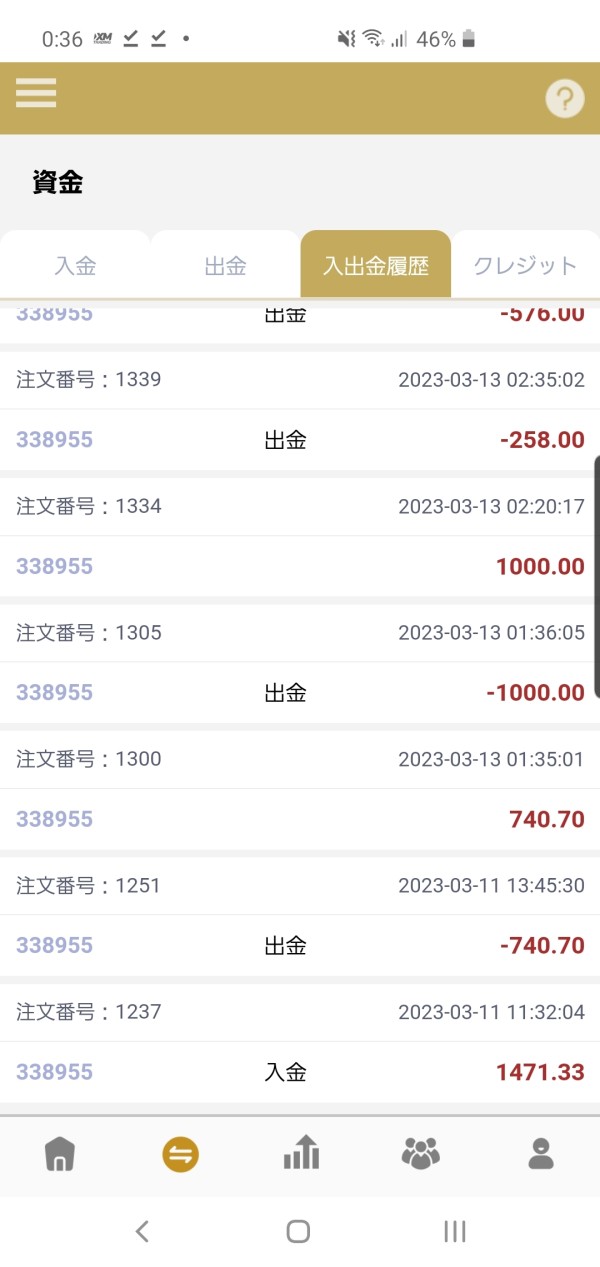Open Android recent apps button
Viewport: 600px width, 1267px height.
455,1231
